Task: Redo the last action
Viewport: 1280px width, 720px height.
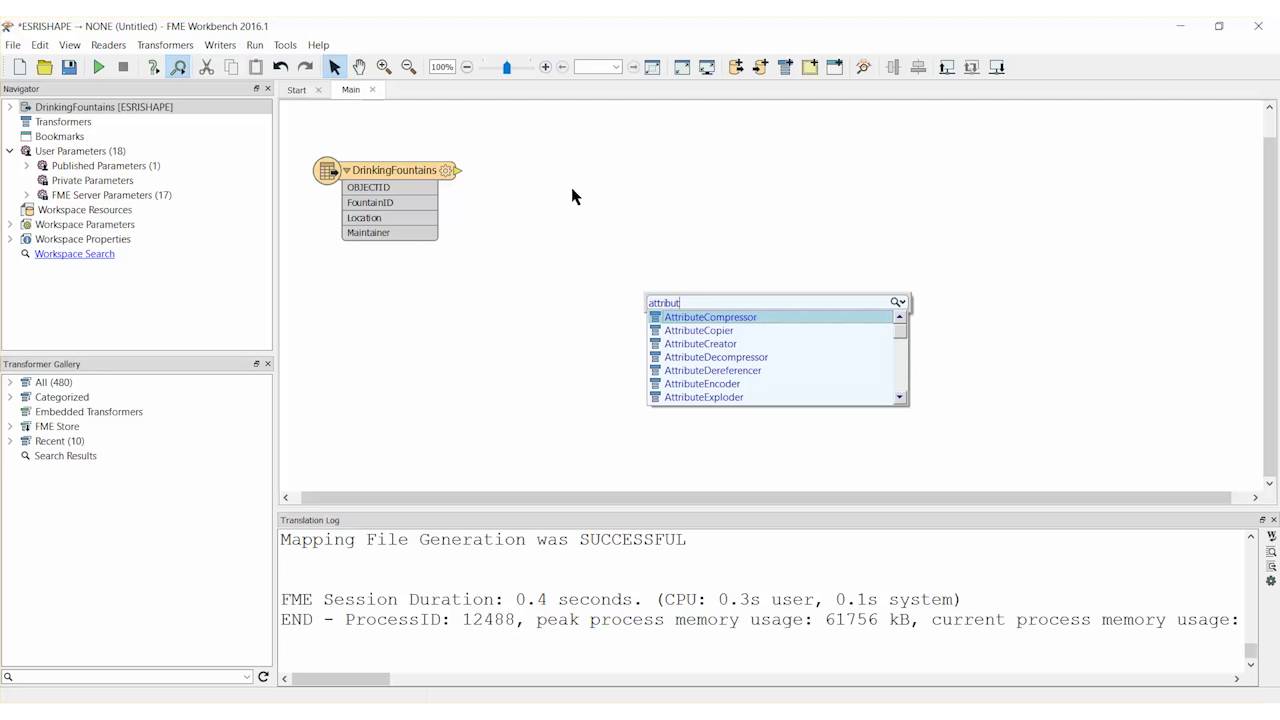Action: (x=305, y=67)
